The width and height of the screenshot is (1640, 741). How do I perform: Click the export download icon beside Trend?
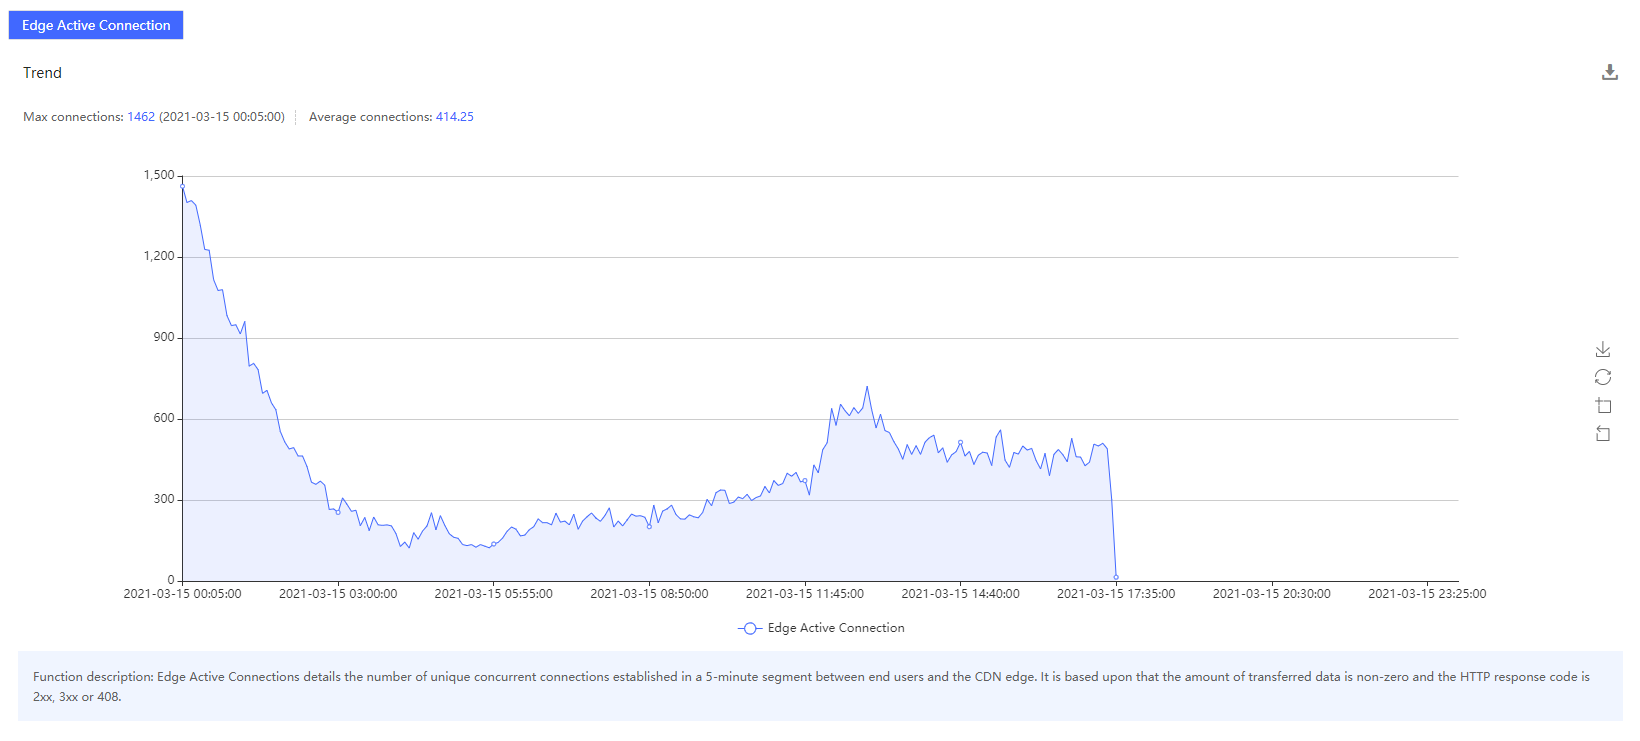tap(1609, 72)
